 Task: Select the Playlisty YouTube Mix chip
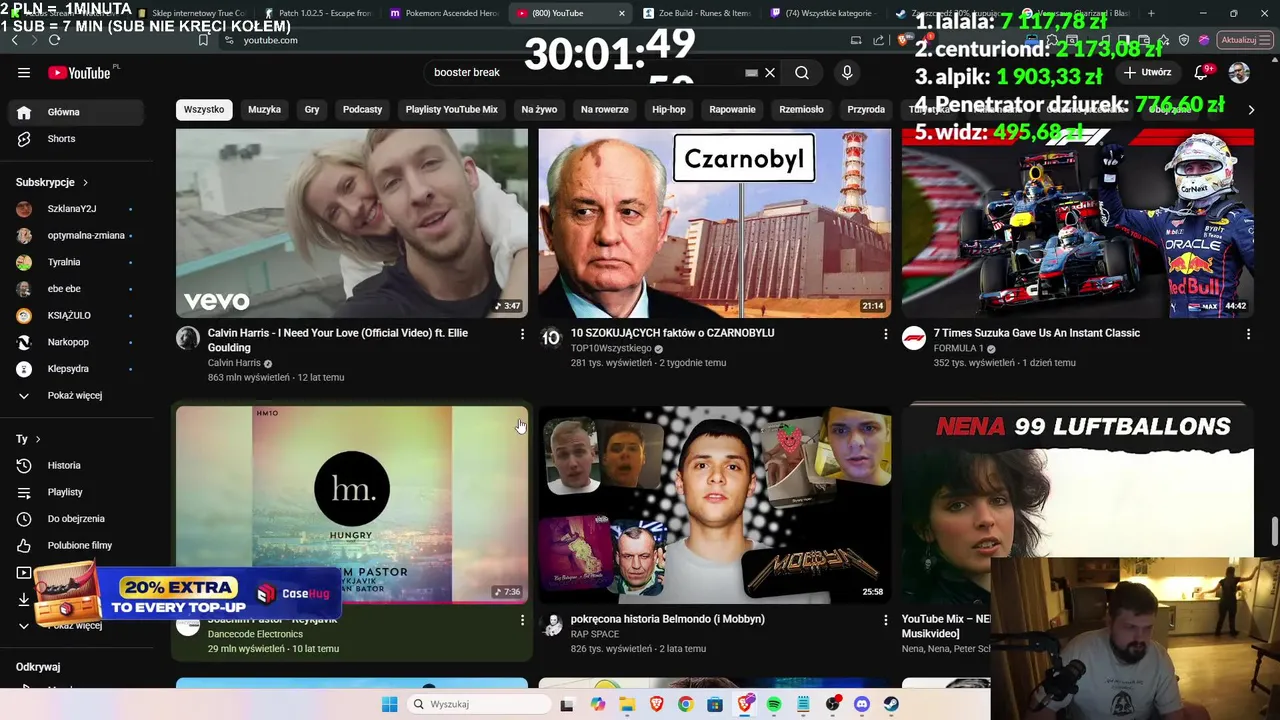[x=451, y=109]
